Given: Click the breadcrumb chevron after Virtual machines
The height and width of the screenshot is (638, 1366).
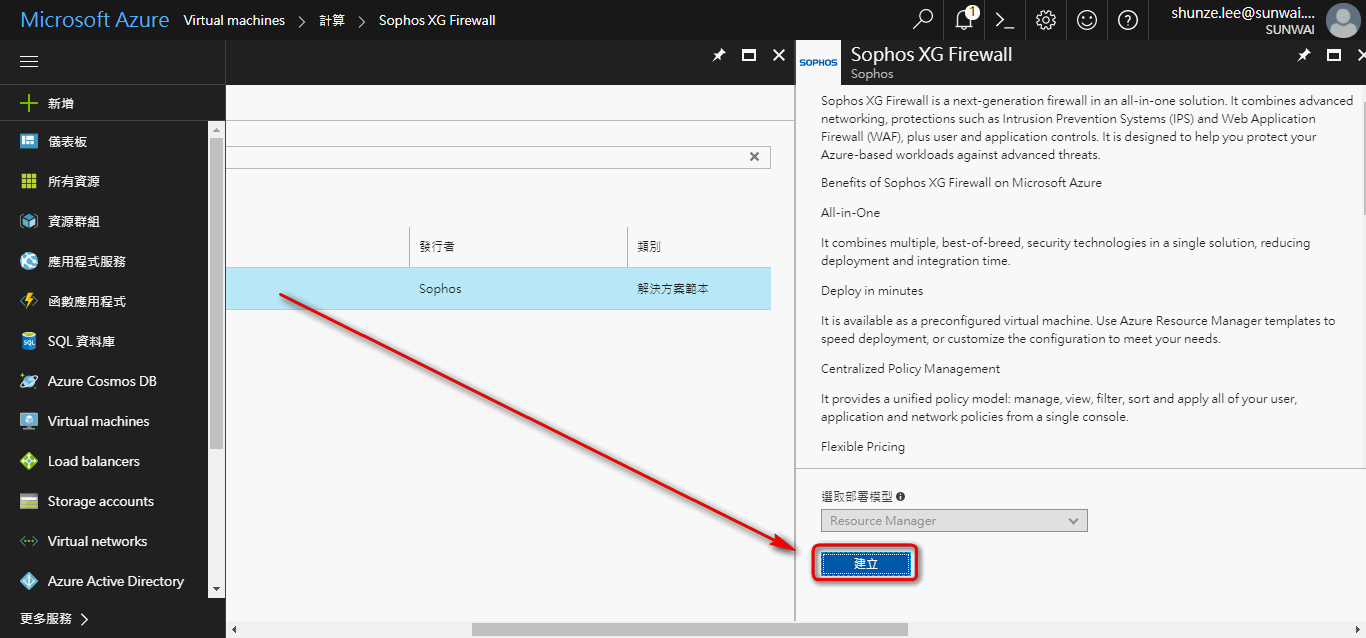Looking at the screenshot, I should click(302, 20).
